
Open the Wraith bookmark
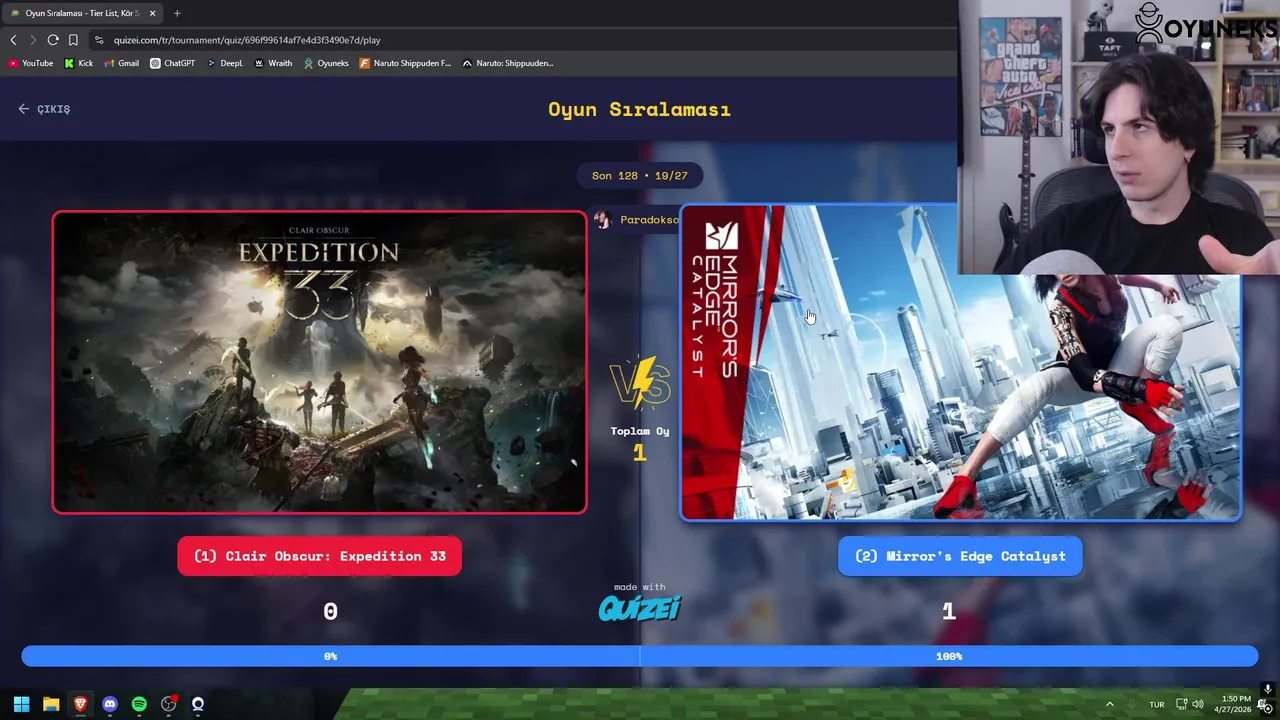click(x=273, y=63)
